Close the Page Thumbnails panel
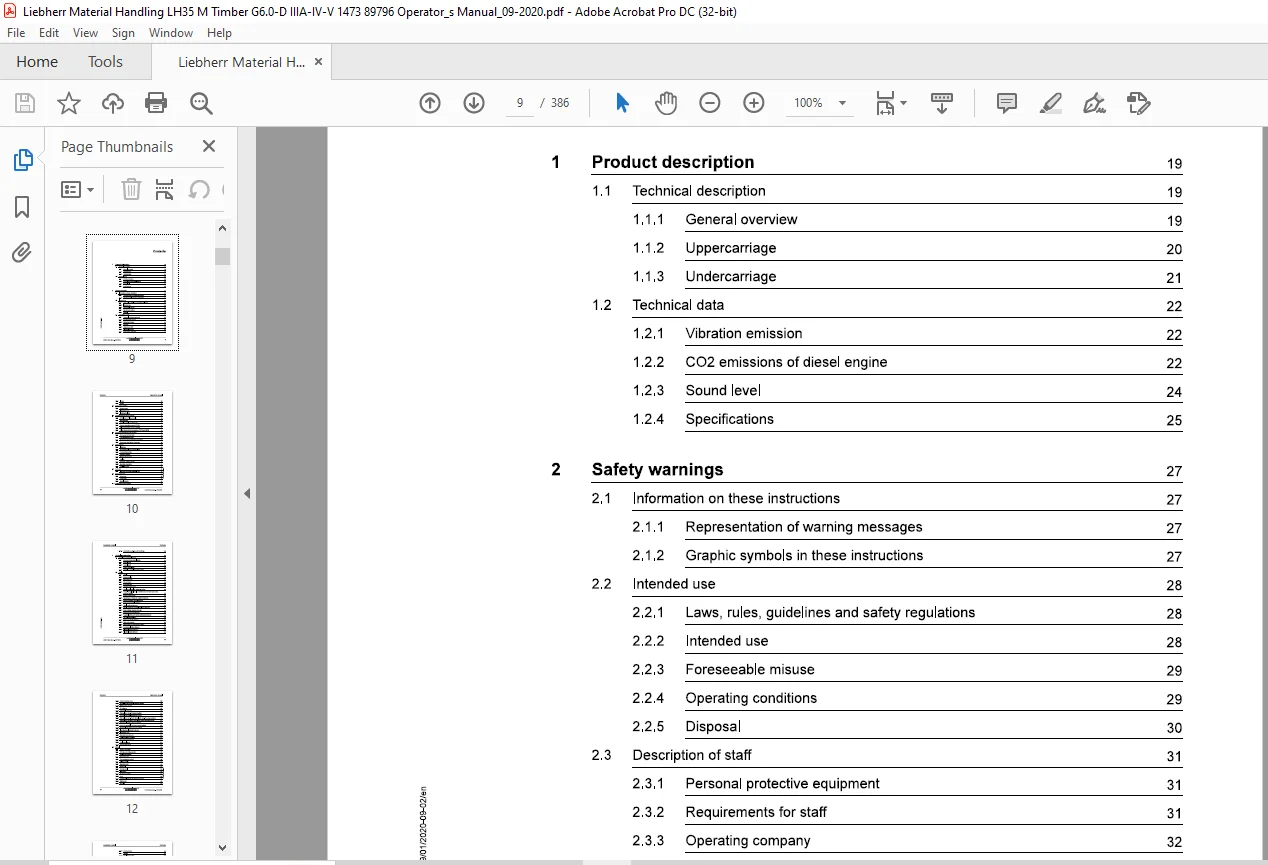Screen dimensions: 1268x865 click(209, 146)
